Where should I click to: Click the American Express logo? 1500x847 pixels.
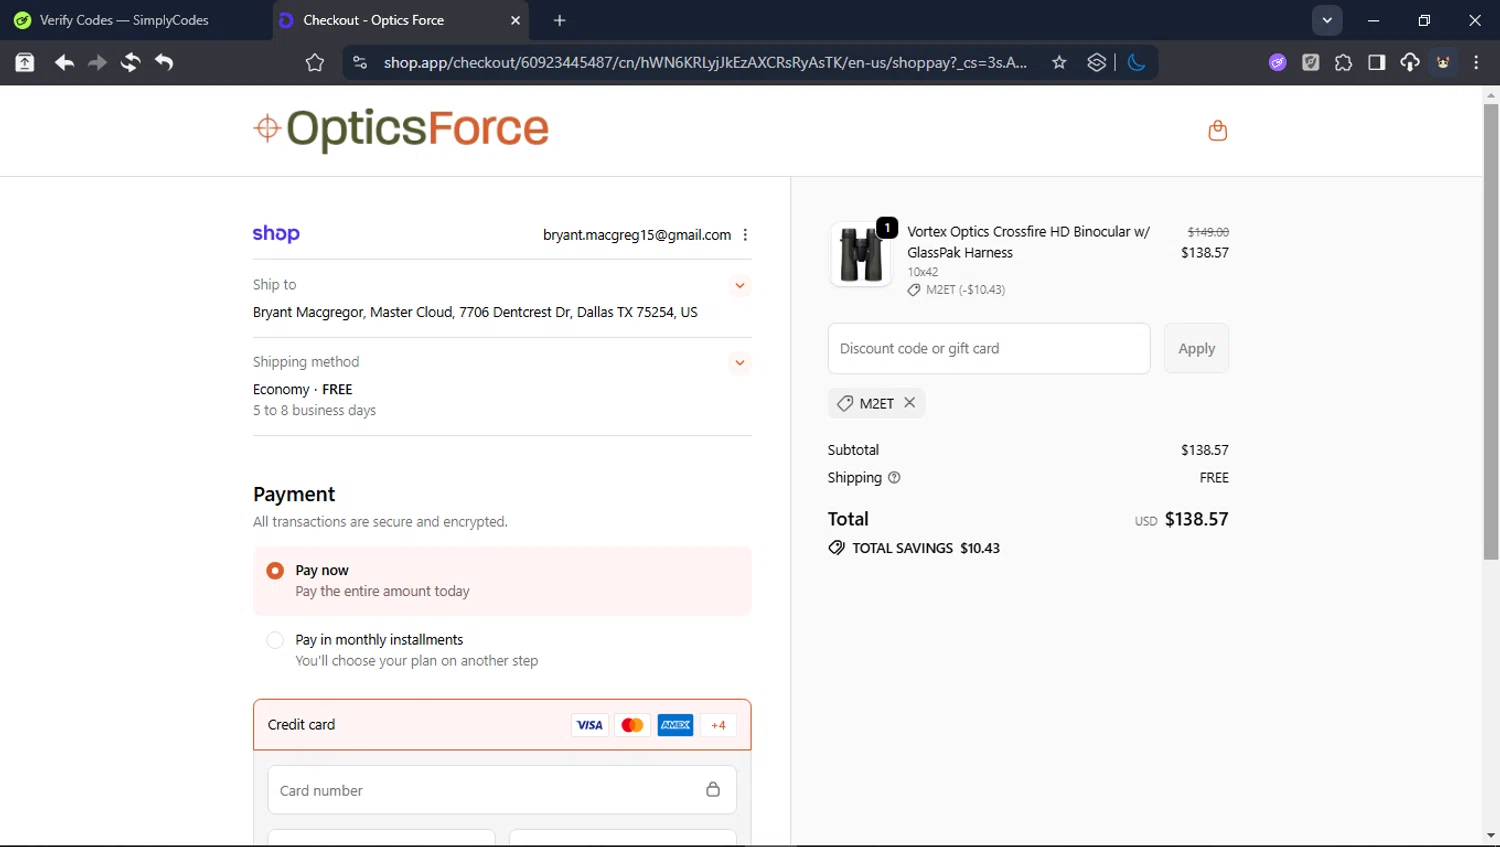pos(675,725)
